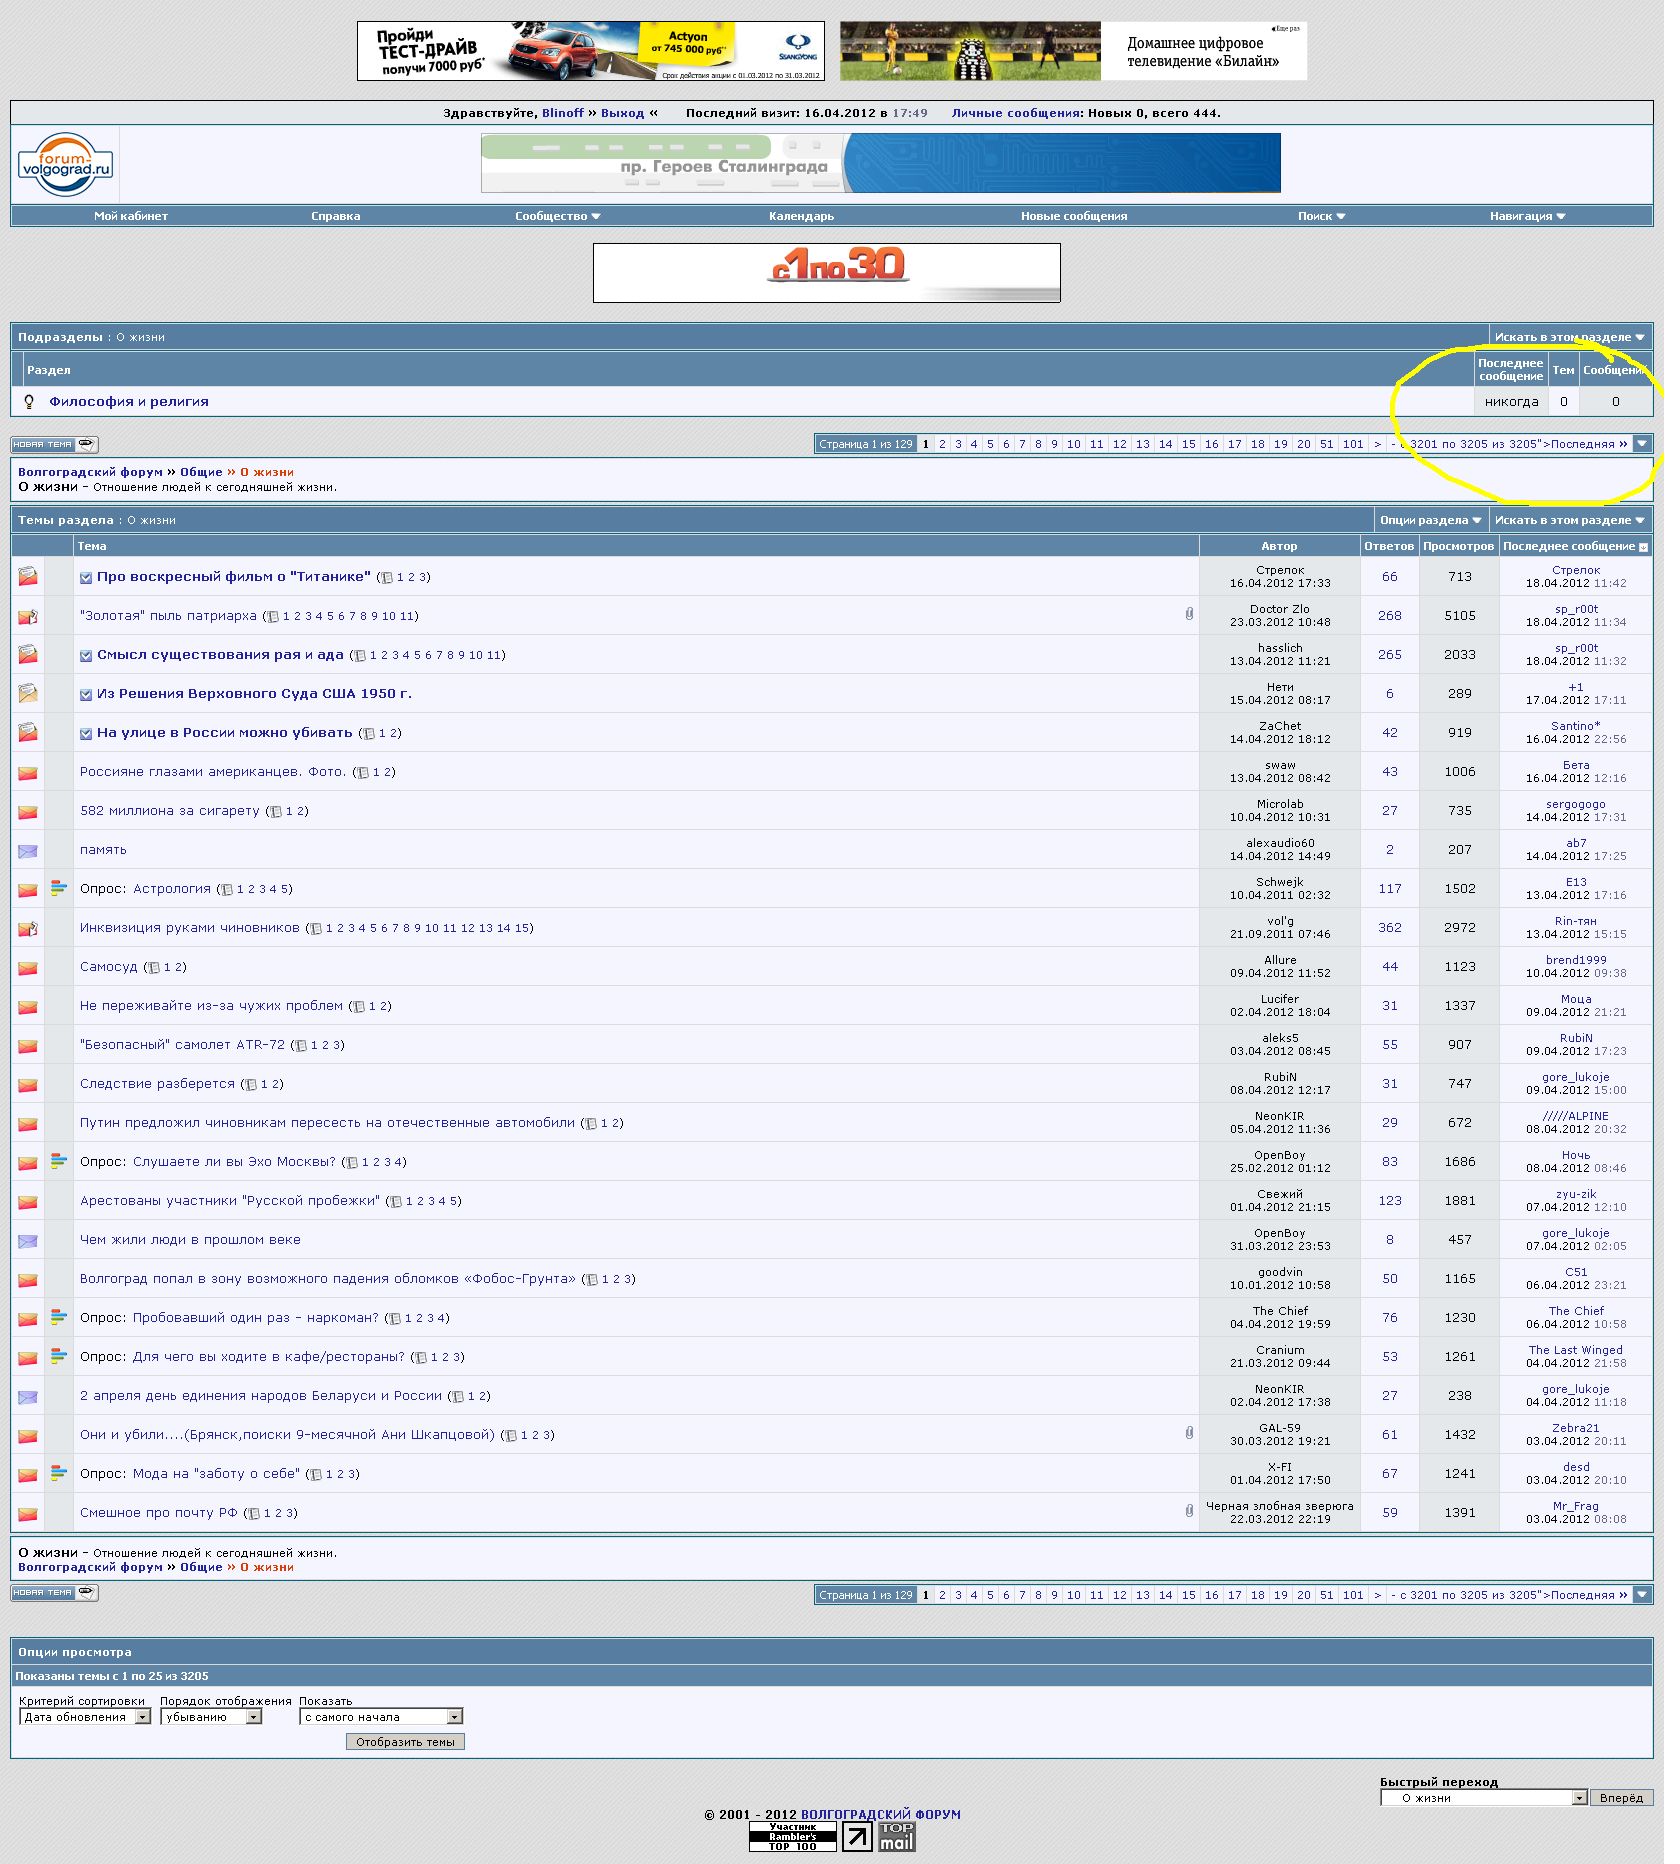This screenshot has width=1680, height=1864.
Task: Open 'Критерий сортировки' dropdown
Action: tap(85, 1717)
